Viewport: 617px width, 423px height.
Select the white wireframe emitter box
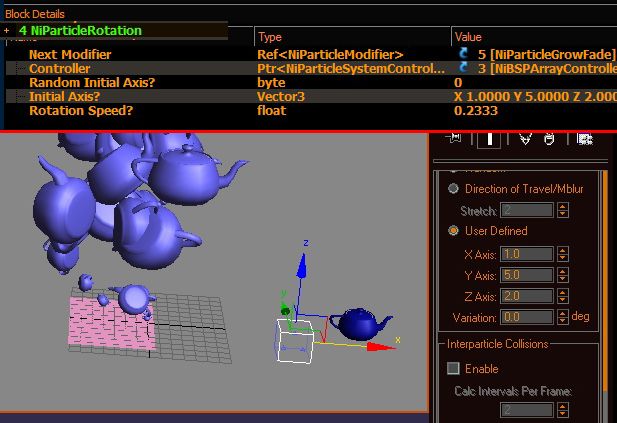pyautogui.click(x=294, y=341)
